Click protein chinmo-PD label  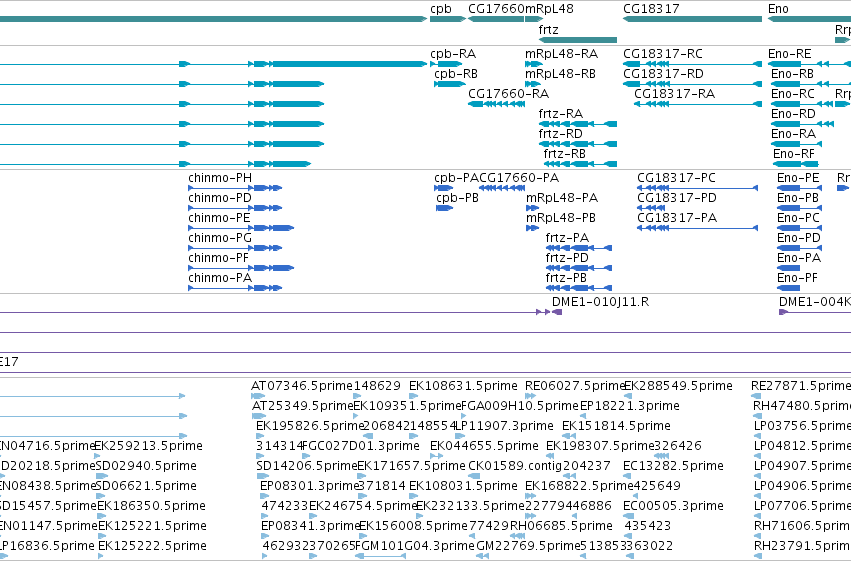220,199
